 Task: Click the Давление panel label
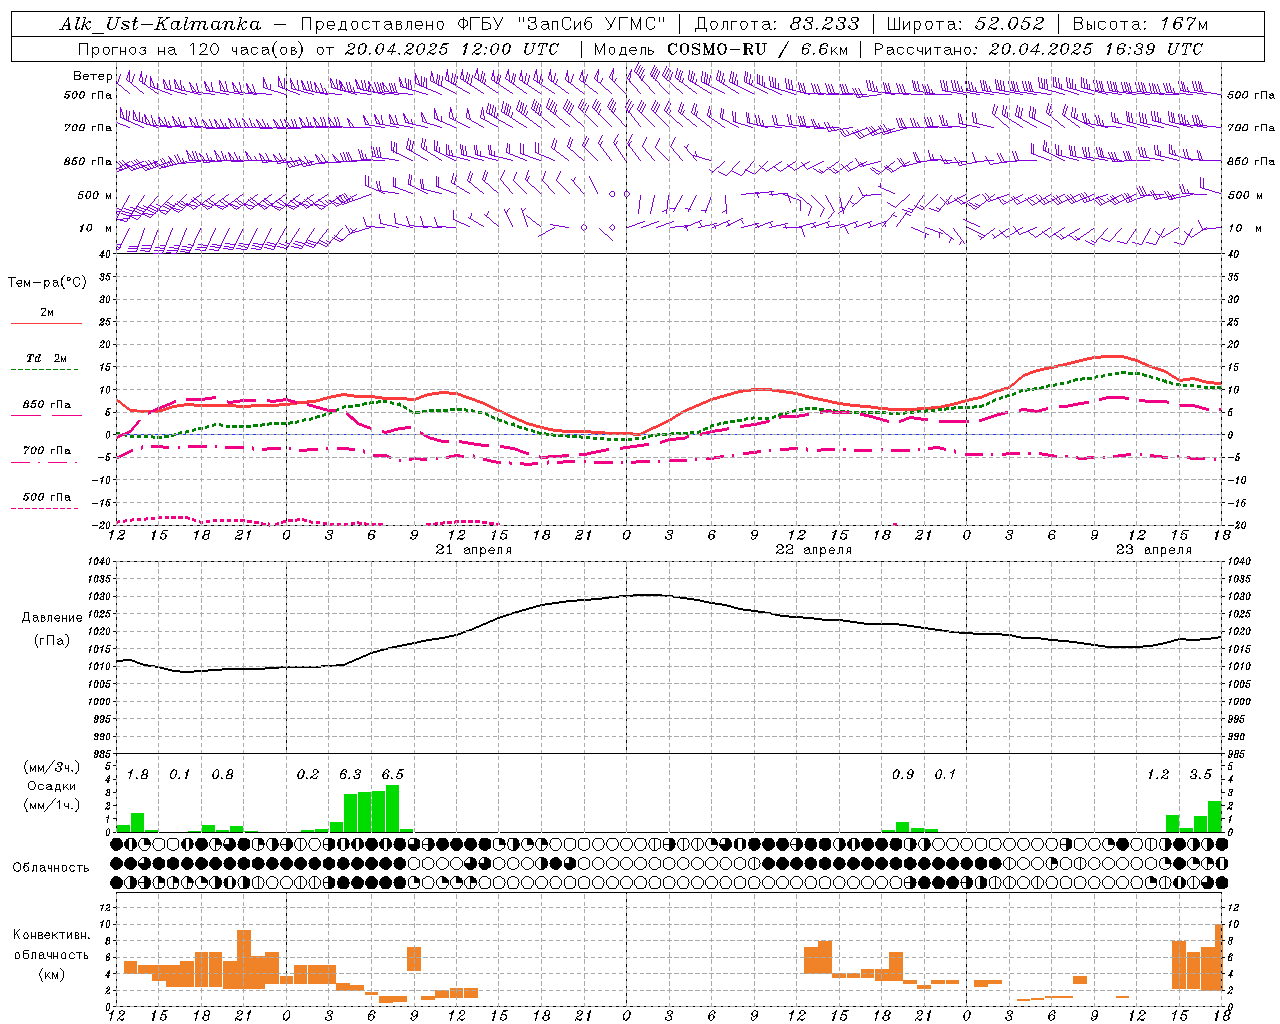coord(52,618)
